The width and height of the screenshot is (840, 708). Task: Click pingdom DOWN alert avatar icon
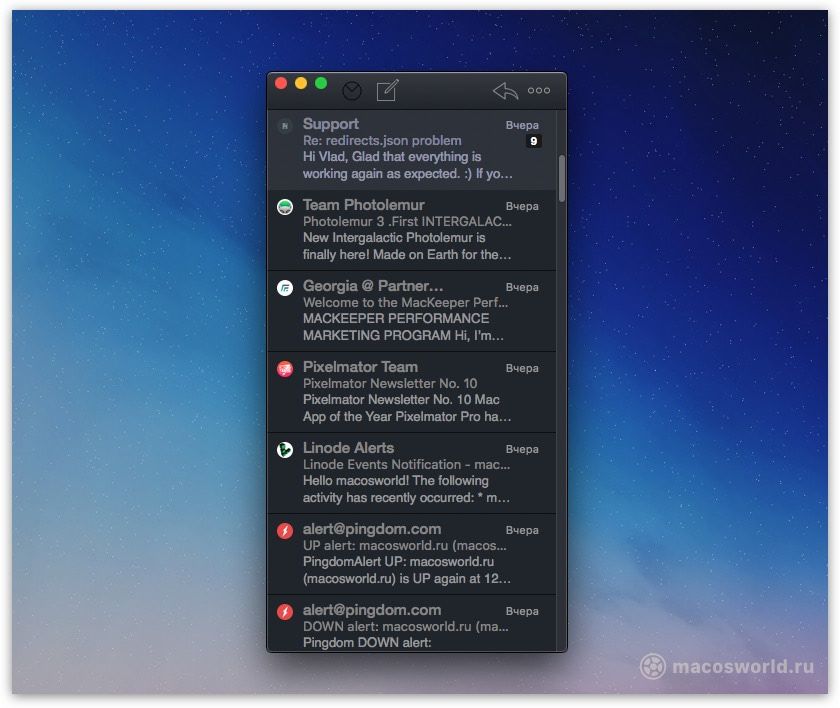pos(285,611)
